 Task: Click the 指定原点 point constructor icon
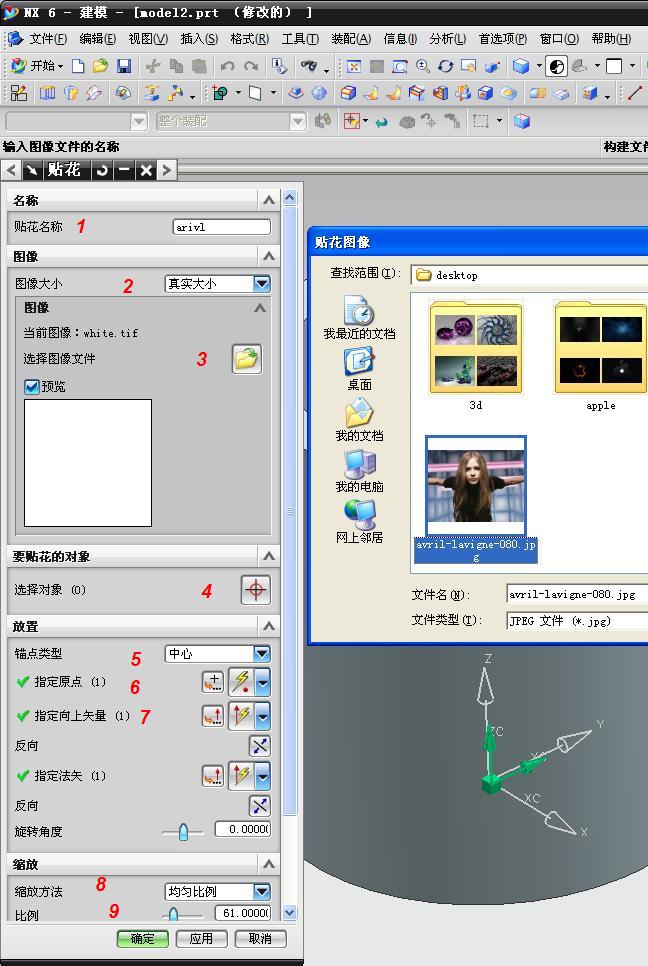coord(213,681)
